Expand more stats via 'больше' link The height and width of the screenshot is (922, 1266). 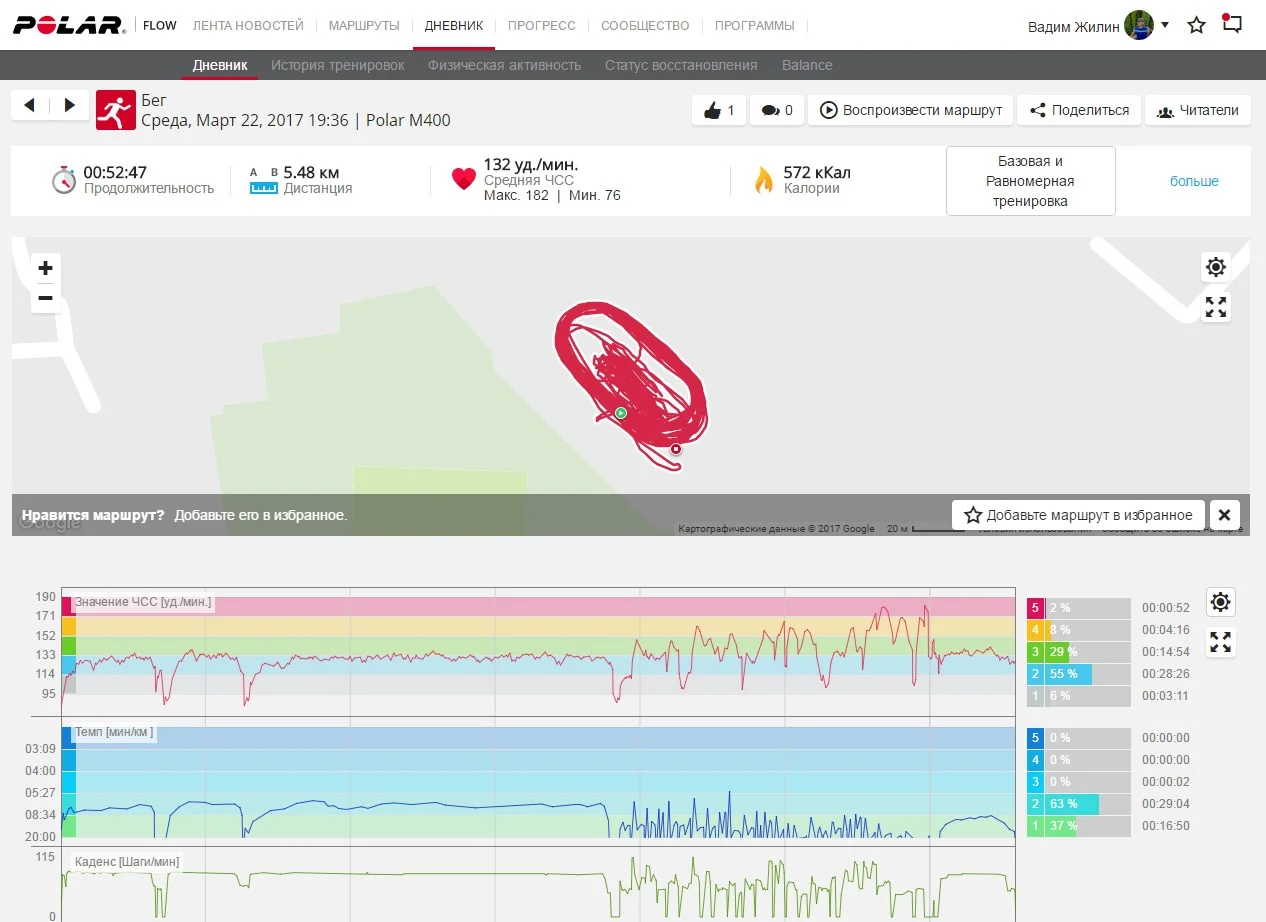[1194, 181]
